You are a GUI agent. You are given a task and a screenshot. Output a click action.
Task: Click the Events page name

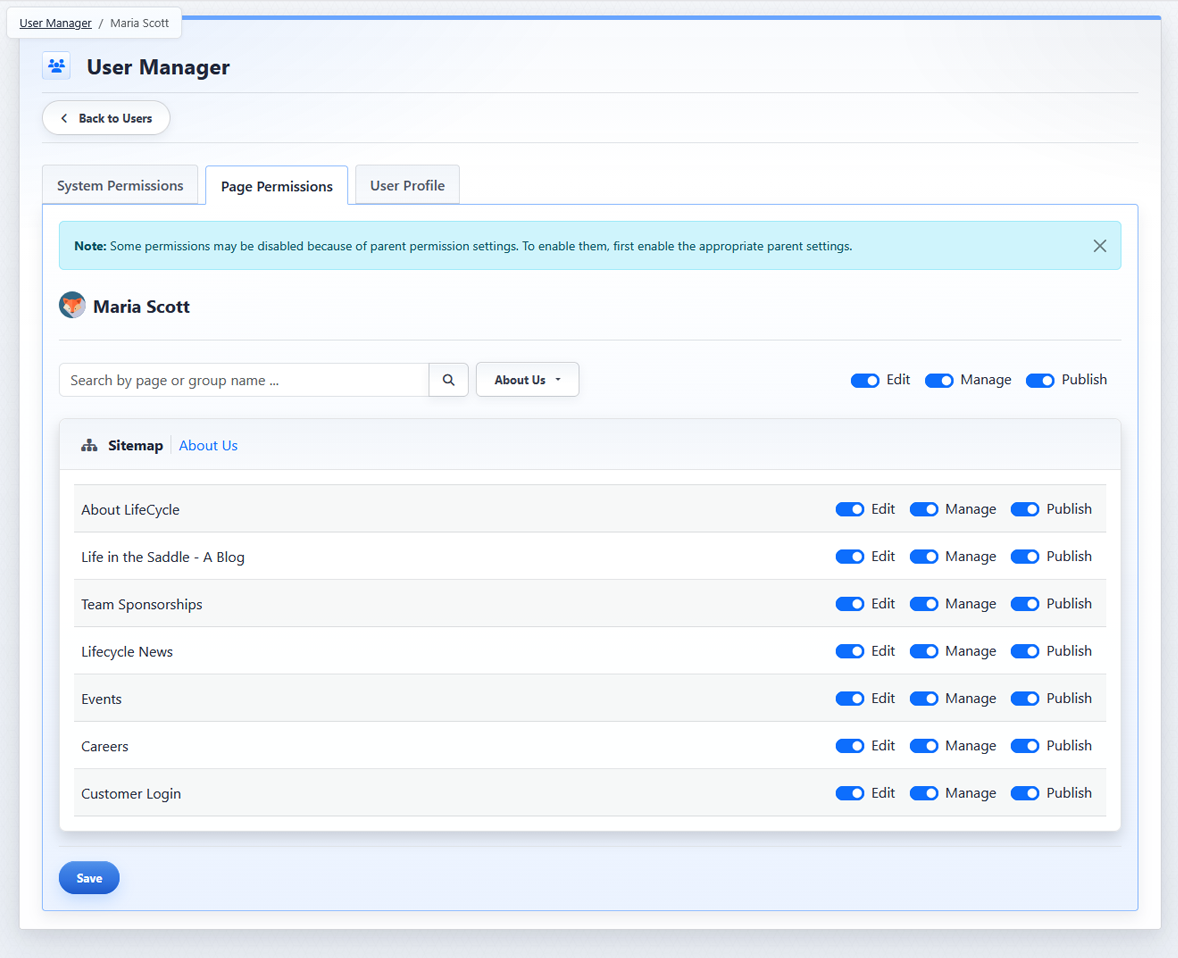[101, 699]
